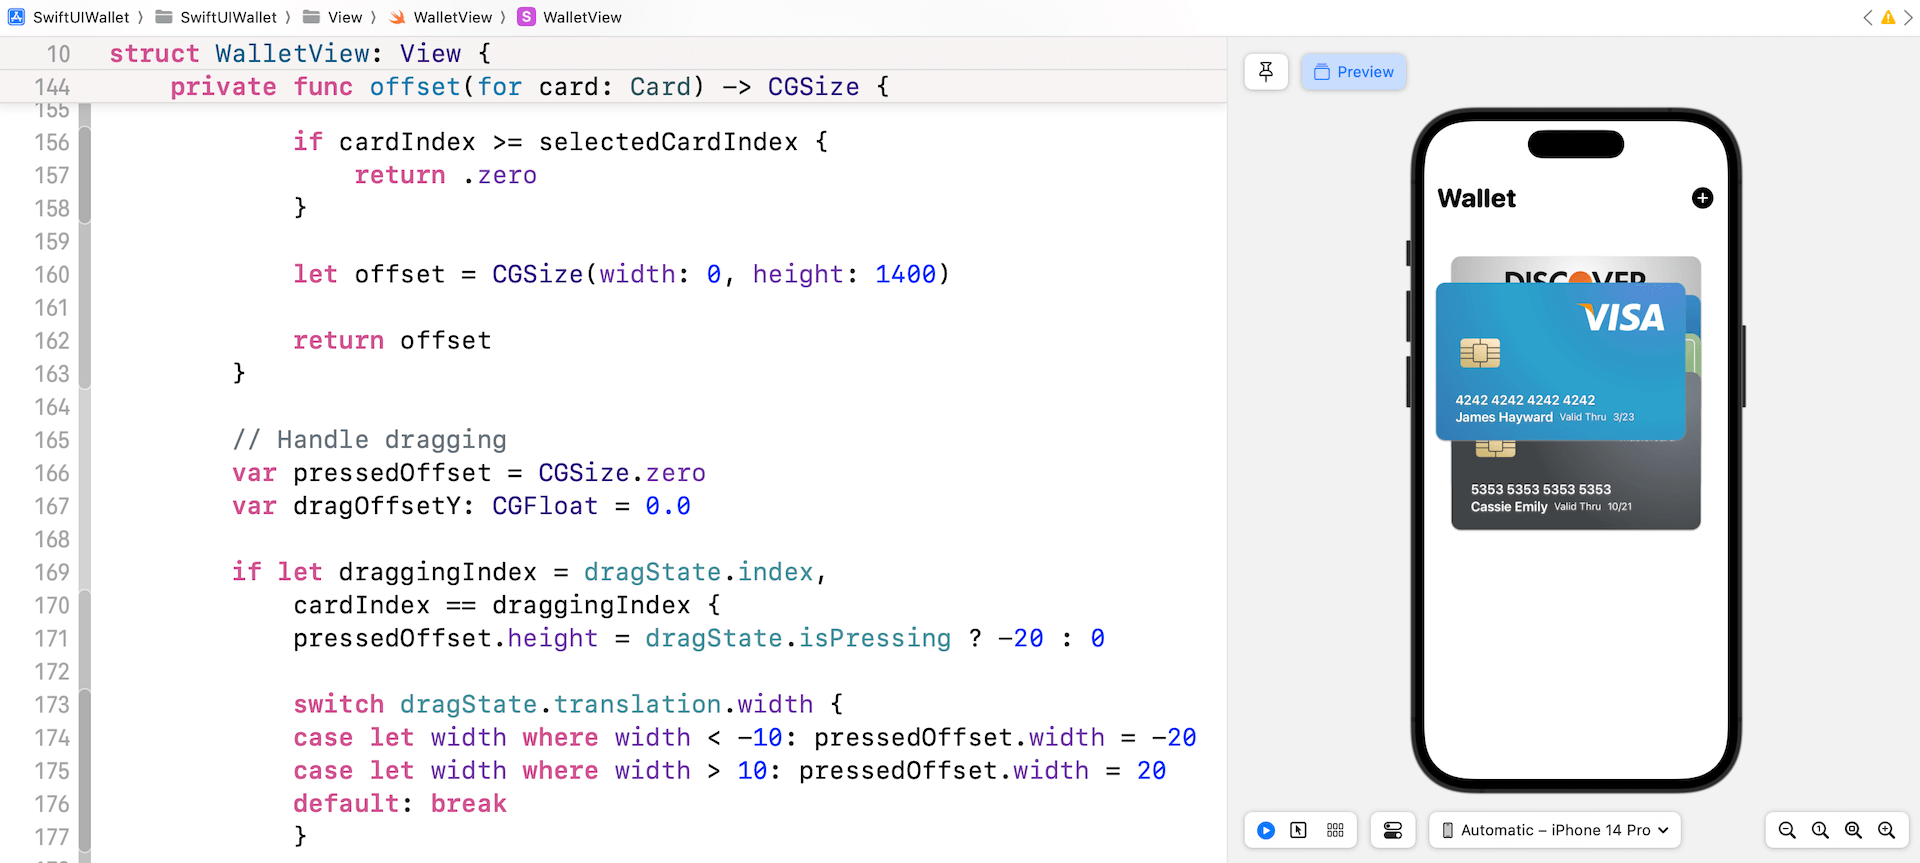1920x863 pixels.
Task: Click 'return .zero' statement
Action: pos(446,175)
